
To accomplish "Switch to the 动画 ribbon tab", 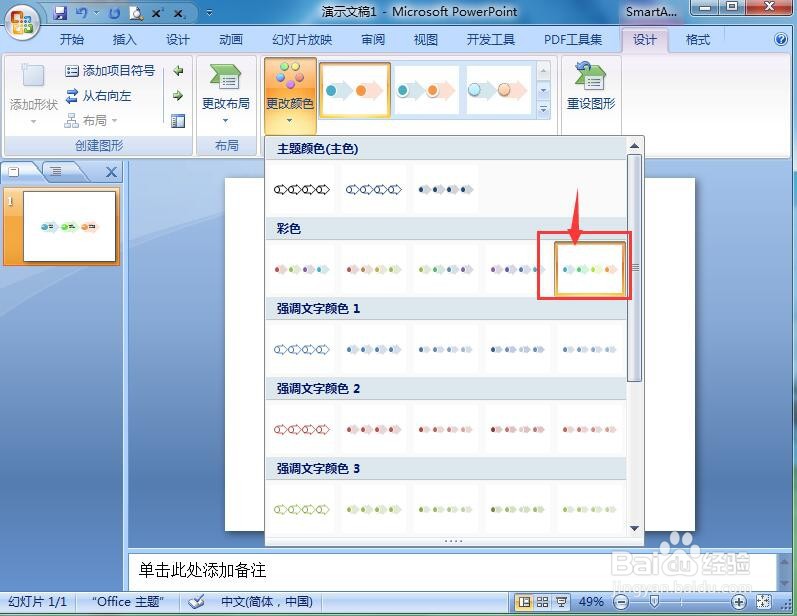I will (x=231, y=39).
